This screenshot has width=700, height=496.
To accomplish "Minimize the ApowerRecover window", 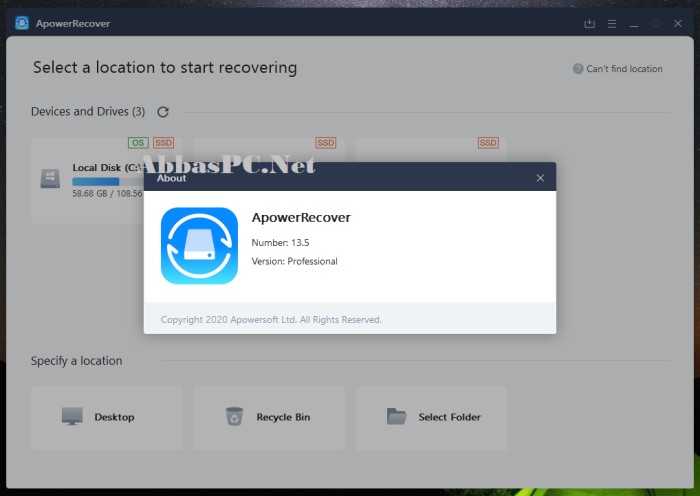I will 633,24.
